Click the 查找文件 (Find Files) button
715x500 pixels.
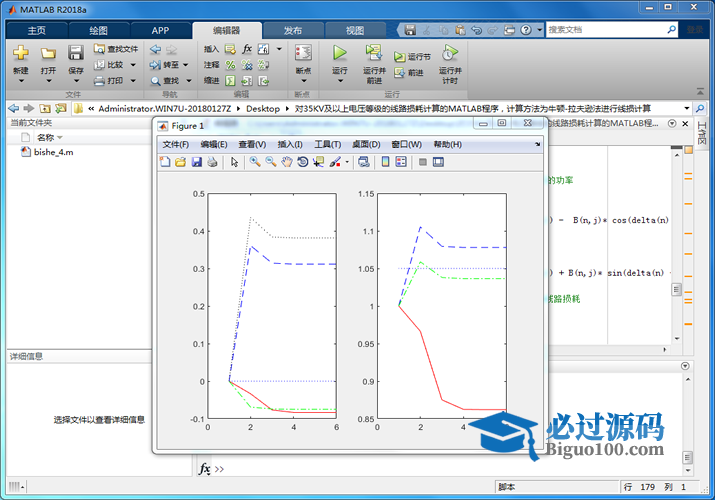coord(116,49)
